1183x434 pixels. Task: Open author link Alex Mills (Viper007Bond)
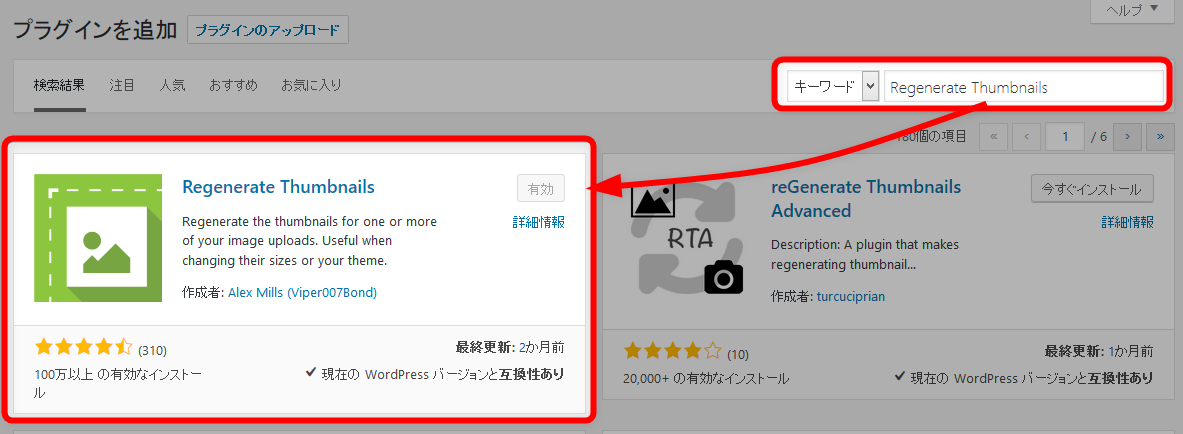[303, 292]
